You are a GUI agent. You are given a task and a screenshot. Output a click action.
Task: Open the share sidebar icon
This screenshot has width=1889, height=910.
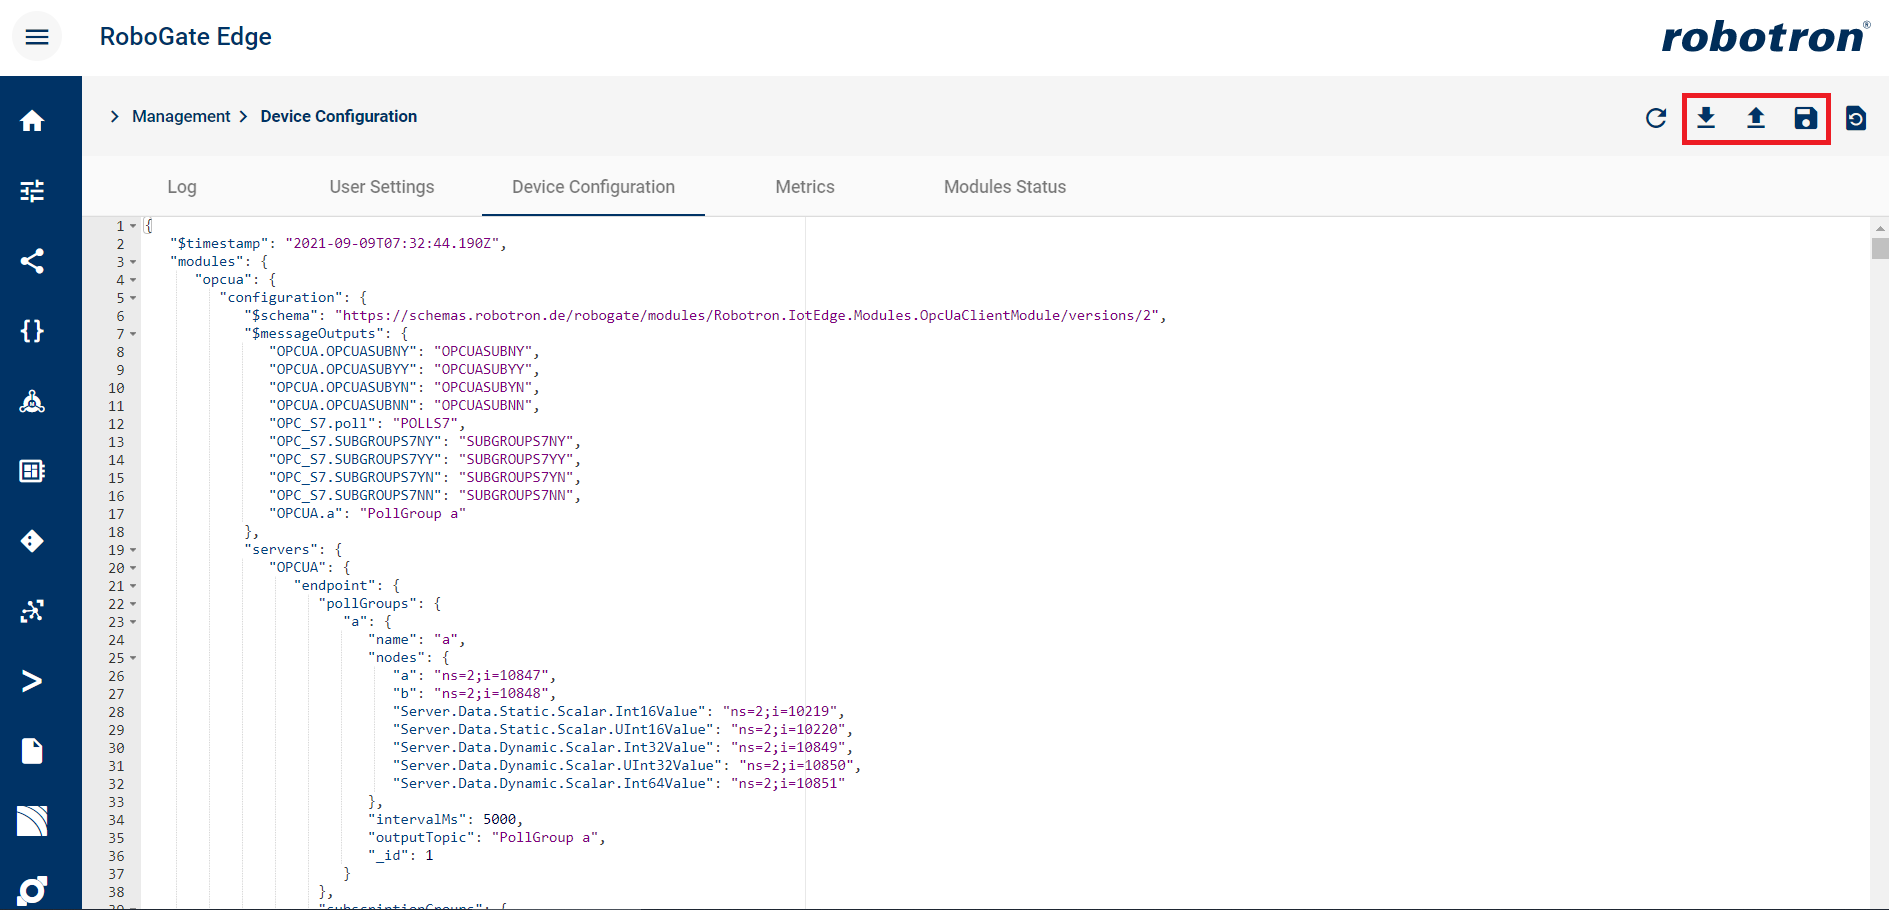click(x=32, y=261)
